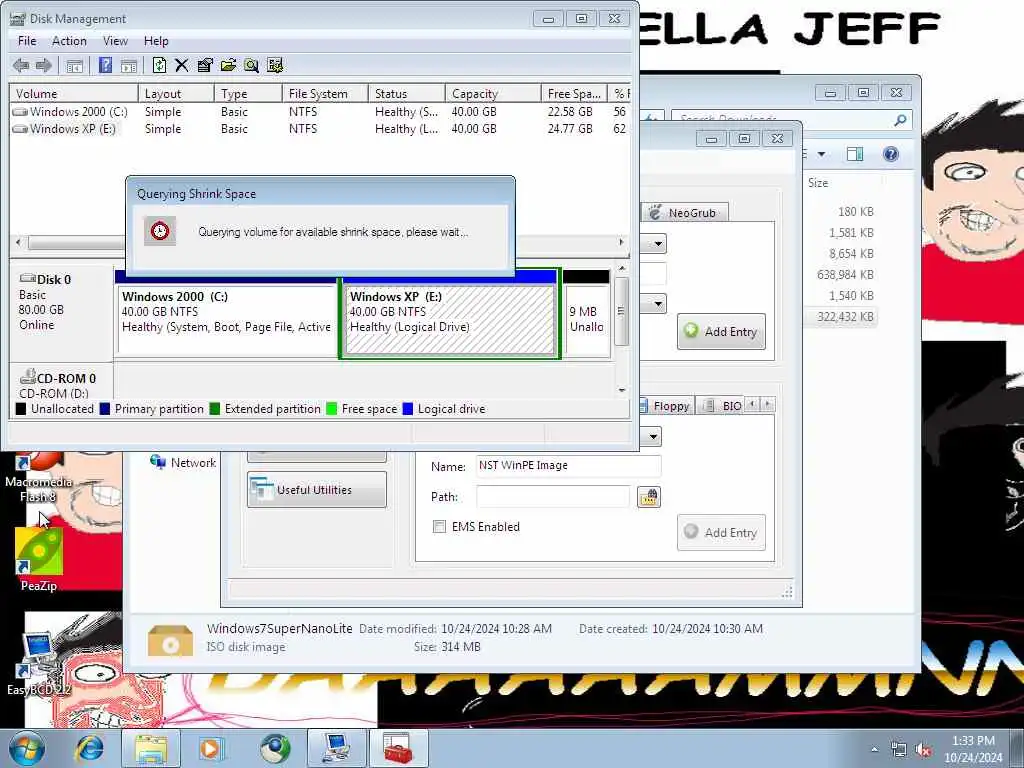Click the muted volume tray icon

pyautogui.click(x=923, y=750)
